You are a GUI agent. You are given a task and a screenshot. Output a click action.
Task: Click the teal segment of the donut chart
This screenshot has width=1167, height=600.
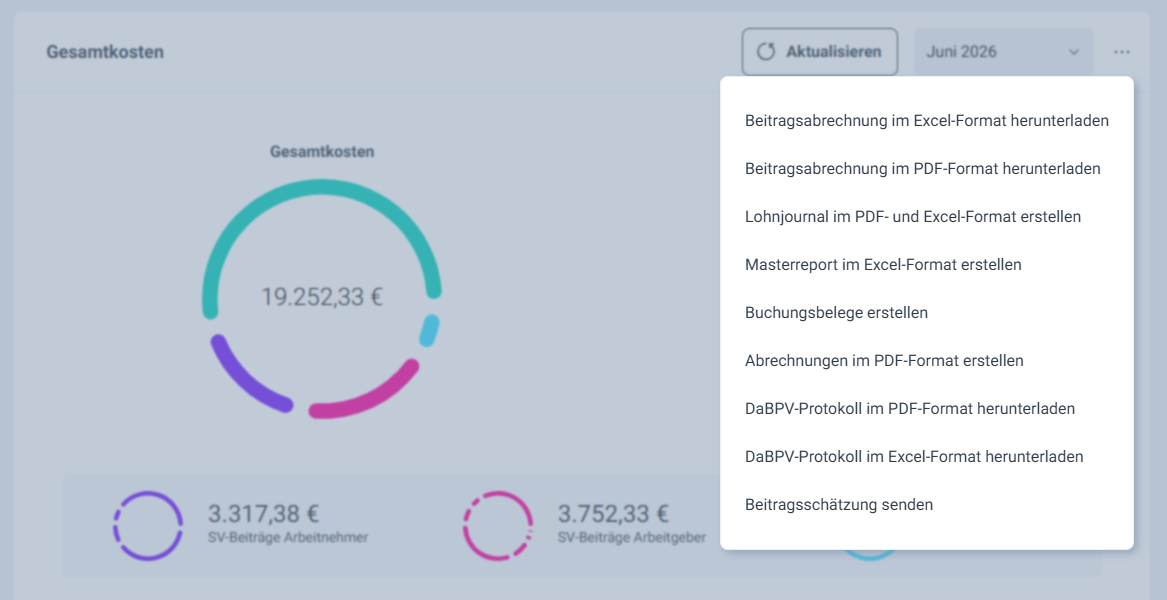pyautogui.click(x=322, y=187)
